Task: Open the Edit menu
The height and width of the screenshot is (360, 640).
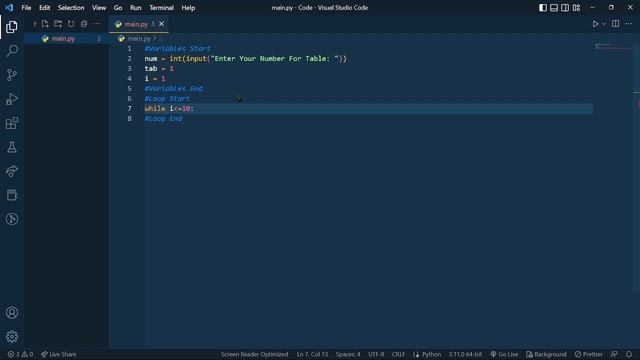Action: pos(44,8)
